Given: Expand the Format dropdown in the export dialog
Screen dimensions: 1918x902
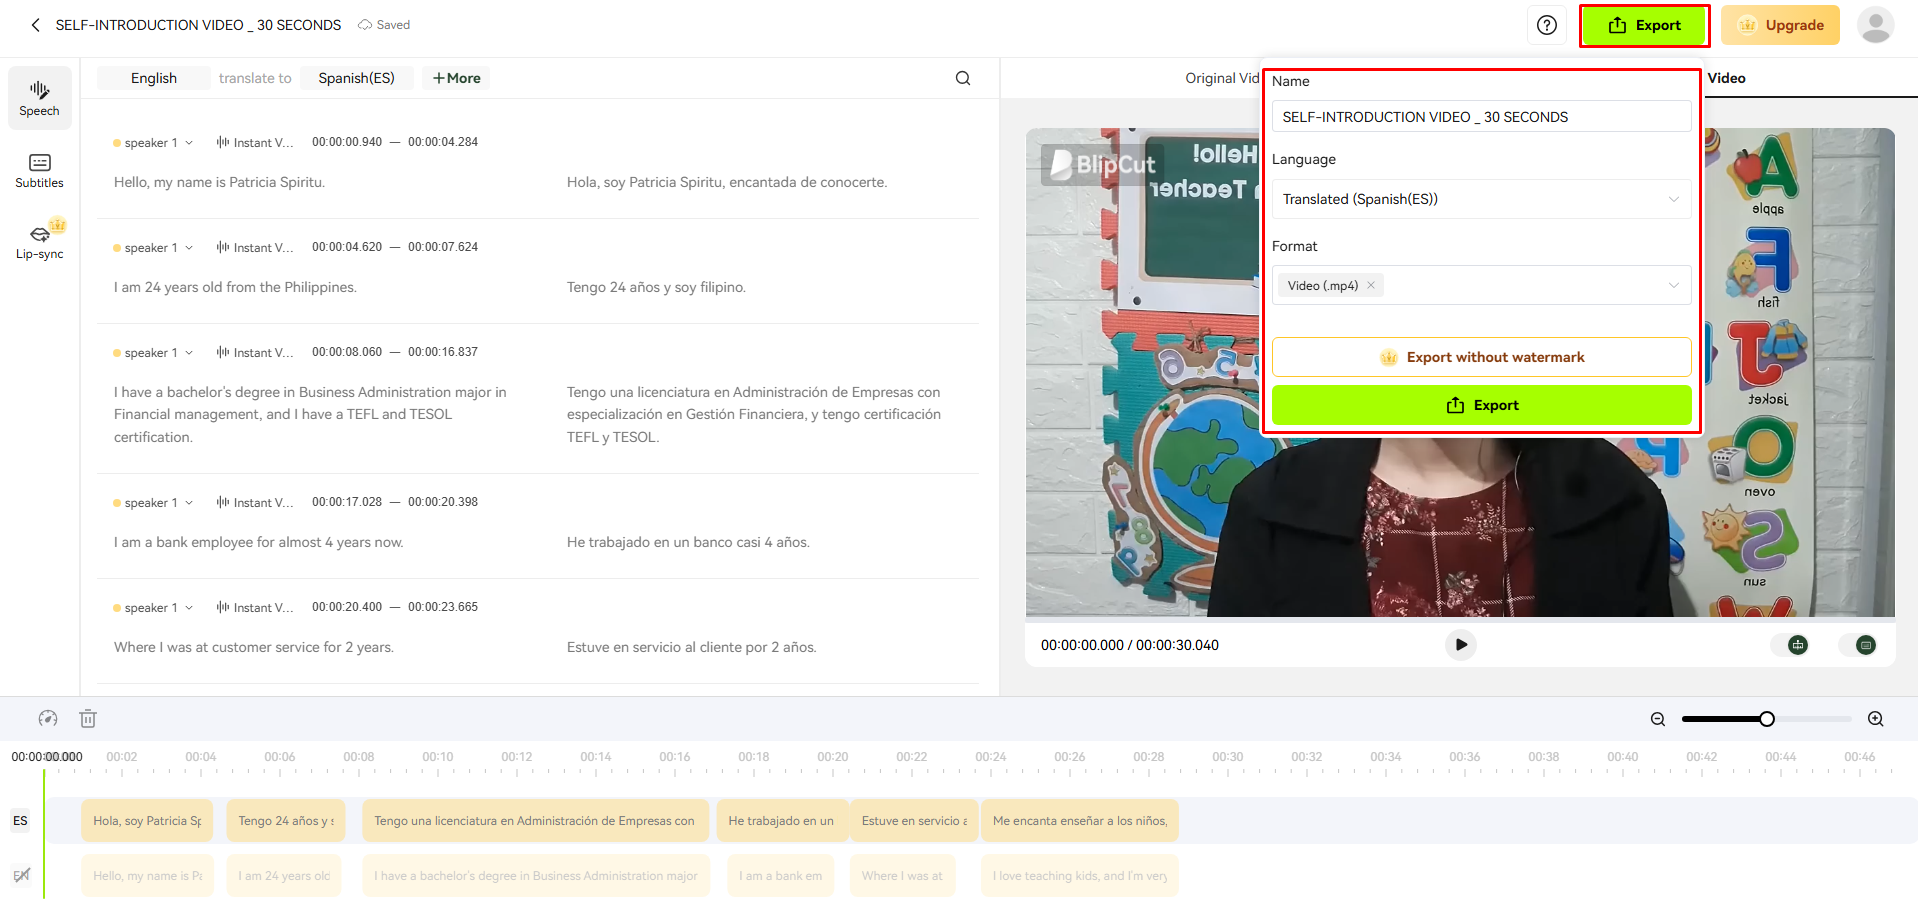Looking at the screenshot, I should tap(1674, 285).
